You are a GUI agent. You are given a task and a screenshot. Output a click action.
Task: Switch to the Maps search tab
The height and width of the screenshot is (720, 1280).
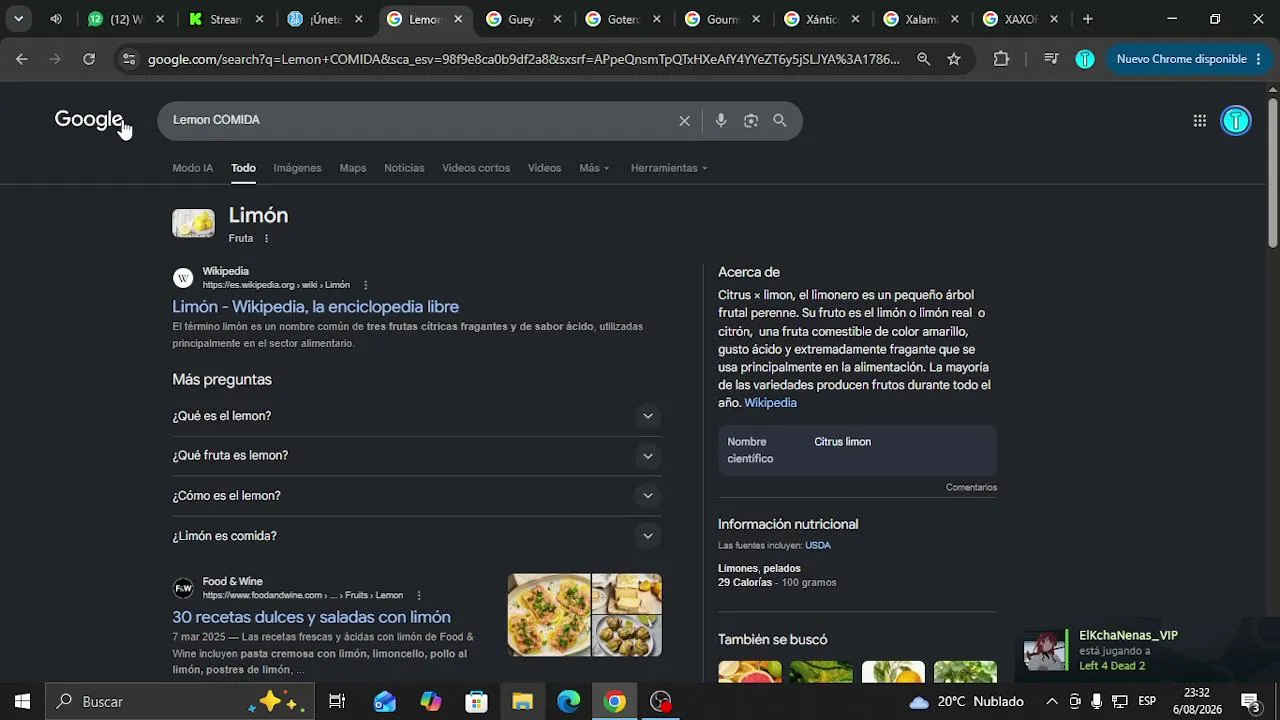coord(353,168)
